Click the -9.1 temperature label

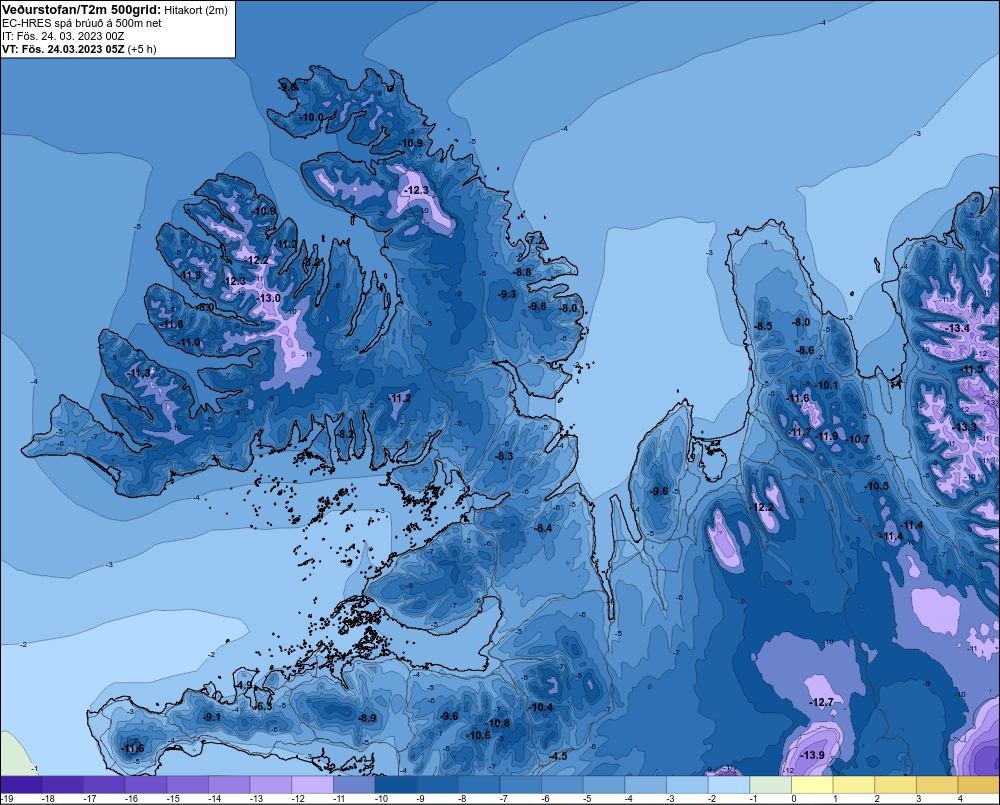tap(212, 718)
